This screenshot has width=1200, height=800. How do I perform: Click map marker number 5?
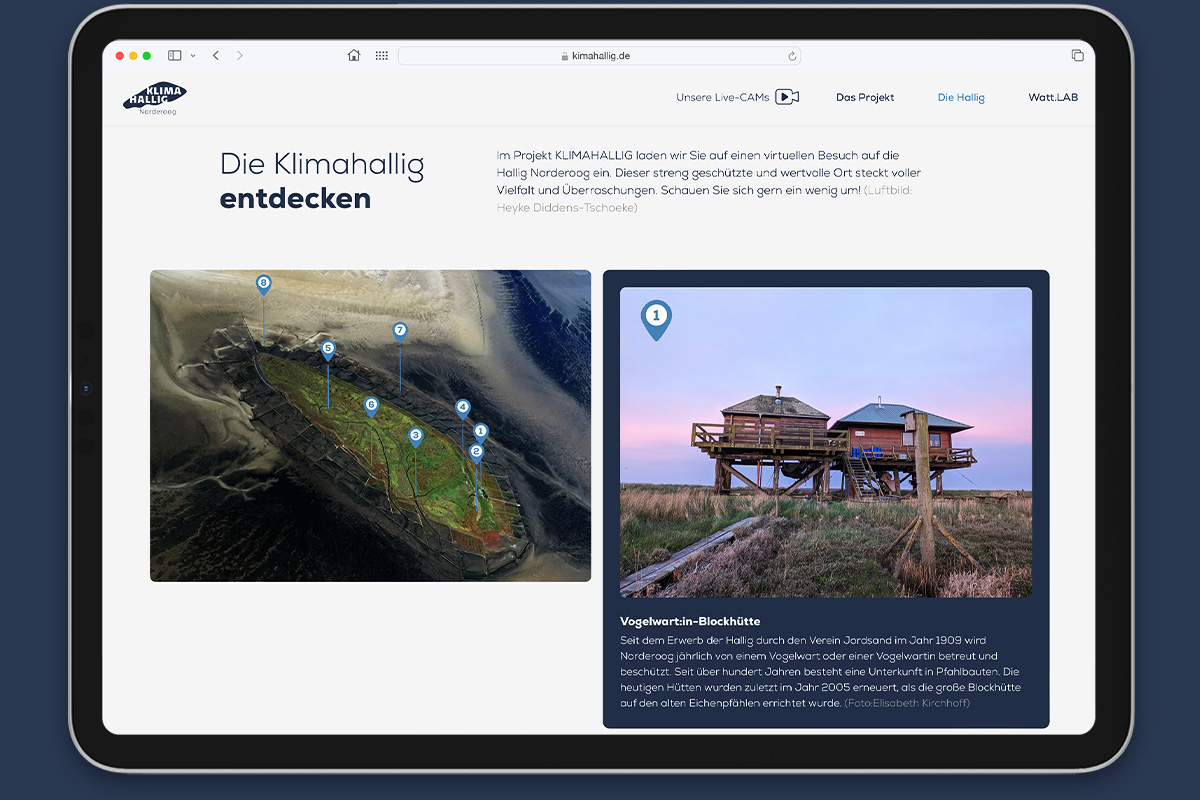pyautogui.click(x=328, y=349)
